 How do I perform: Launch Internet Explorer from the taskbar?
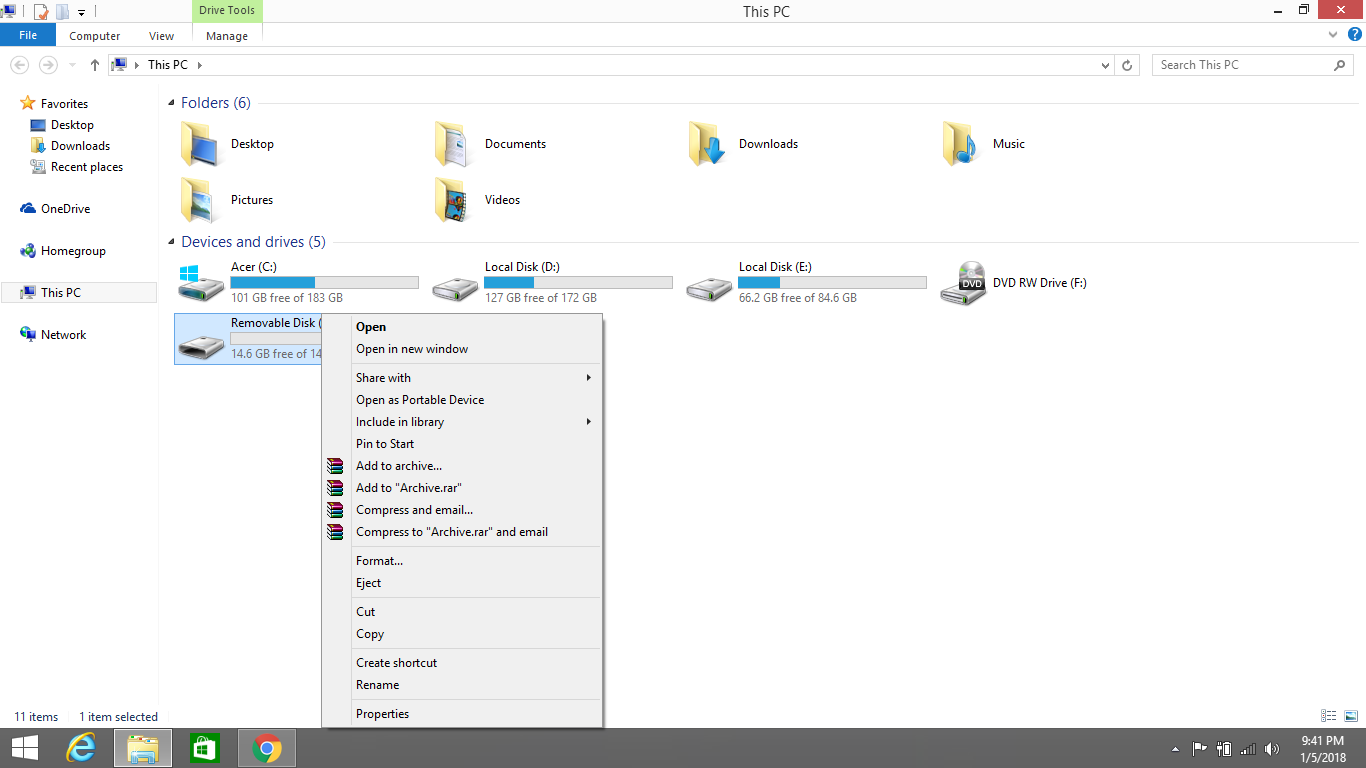80,747
